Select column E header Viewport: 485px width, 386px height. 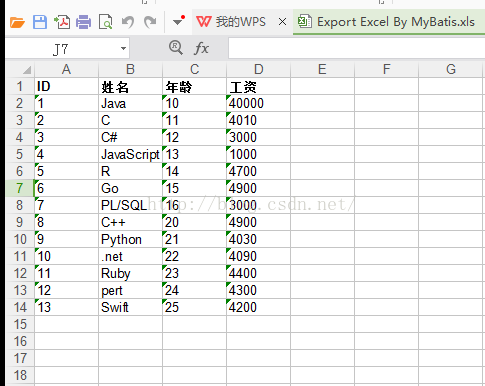[322, 69]
